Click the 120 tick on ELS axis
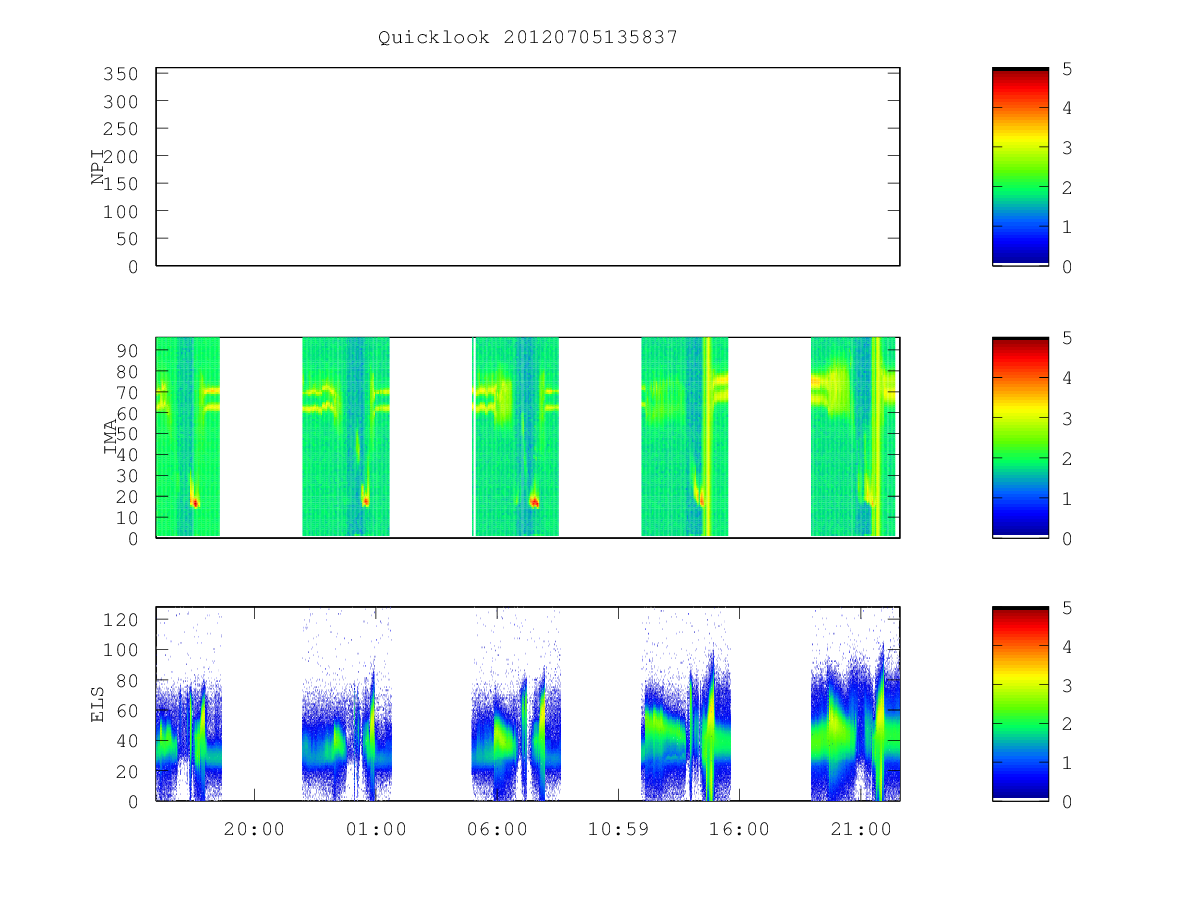Screen dimensions: 1200x900 121,620
